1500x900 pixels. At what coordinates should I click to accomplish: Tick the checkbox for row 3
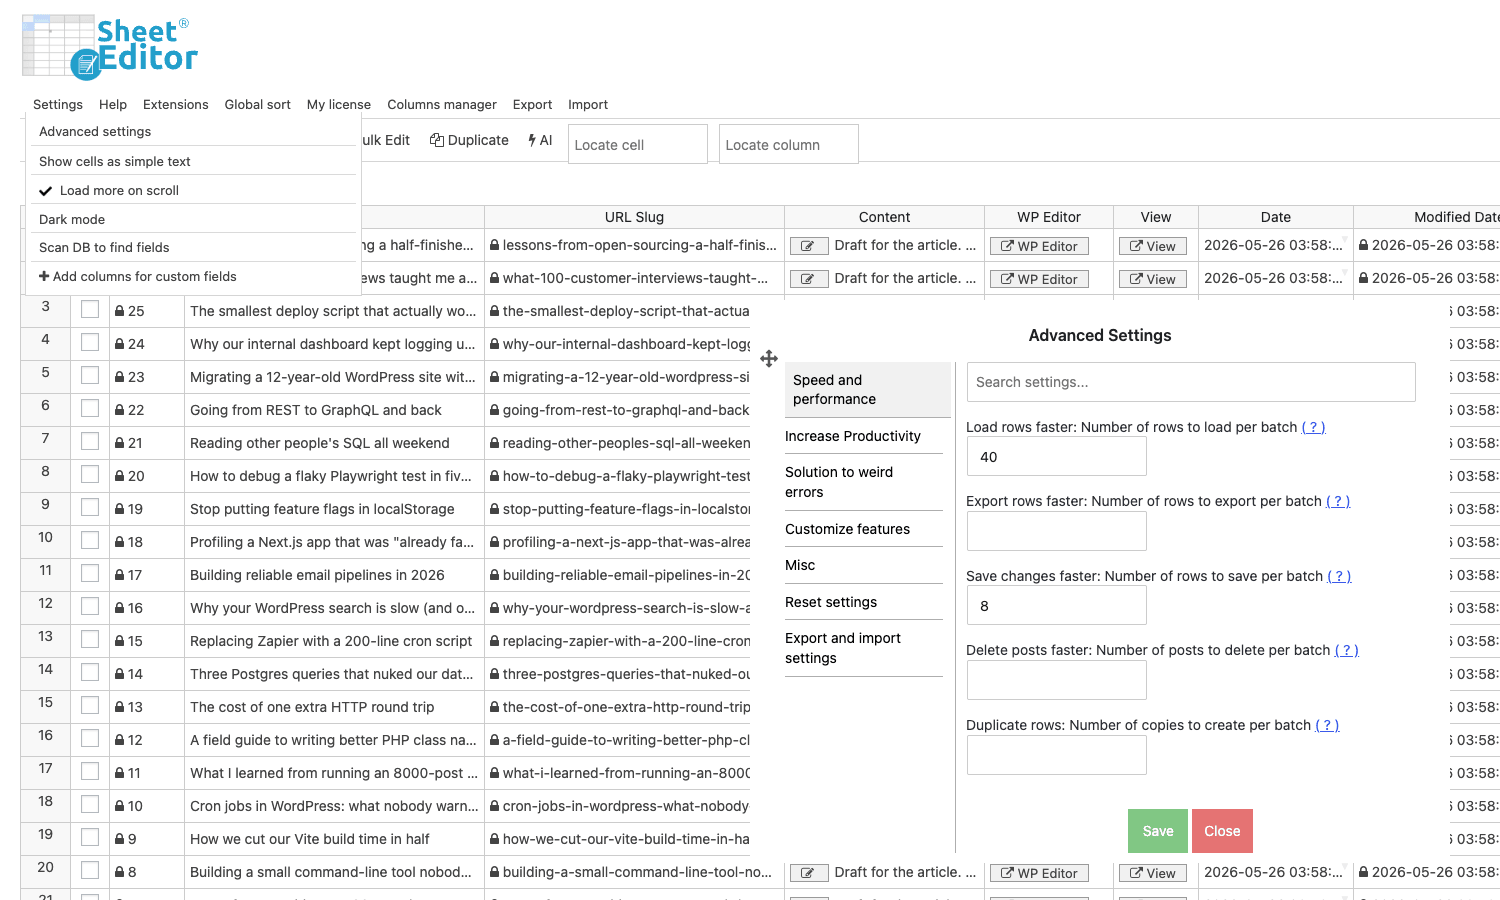pos(90,310)
